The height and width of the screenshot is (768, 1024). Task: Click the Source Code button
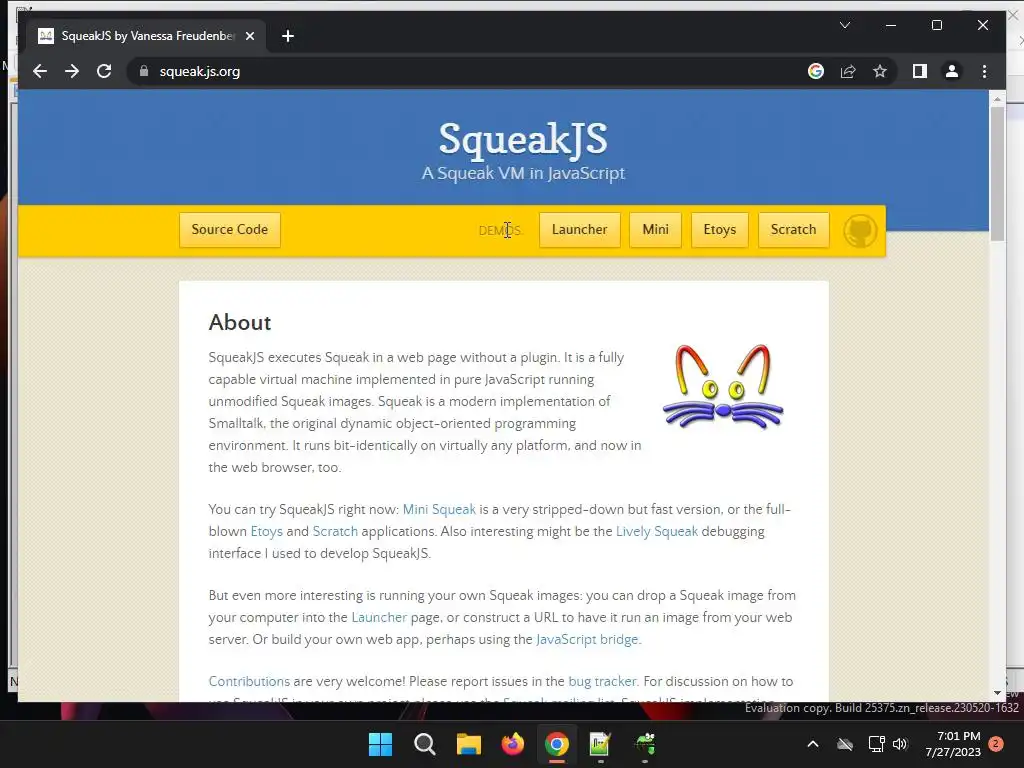(x=230, y=230)
